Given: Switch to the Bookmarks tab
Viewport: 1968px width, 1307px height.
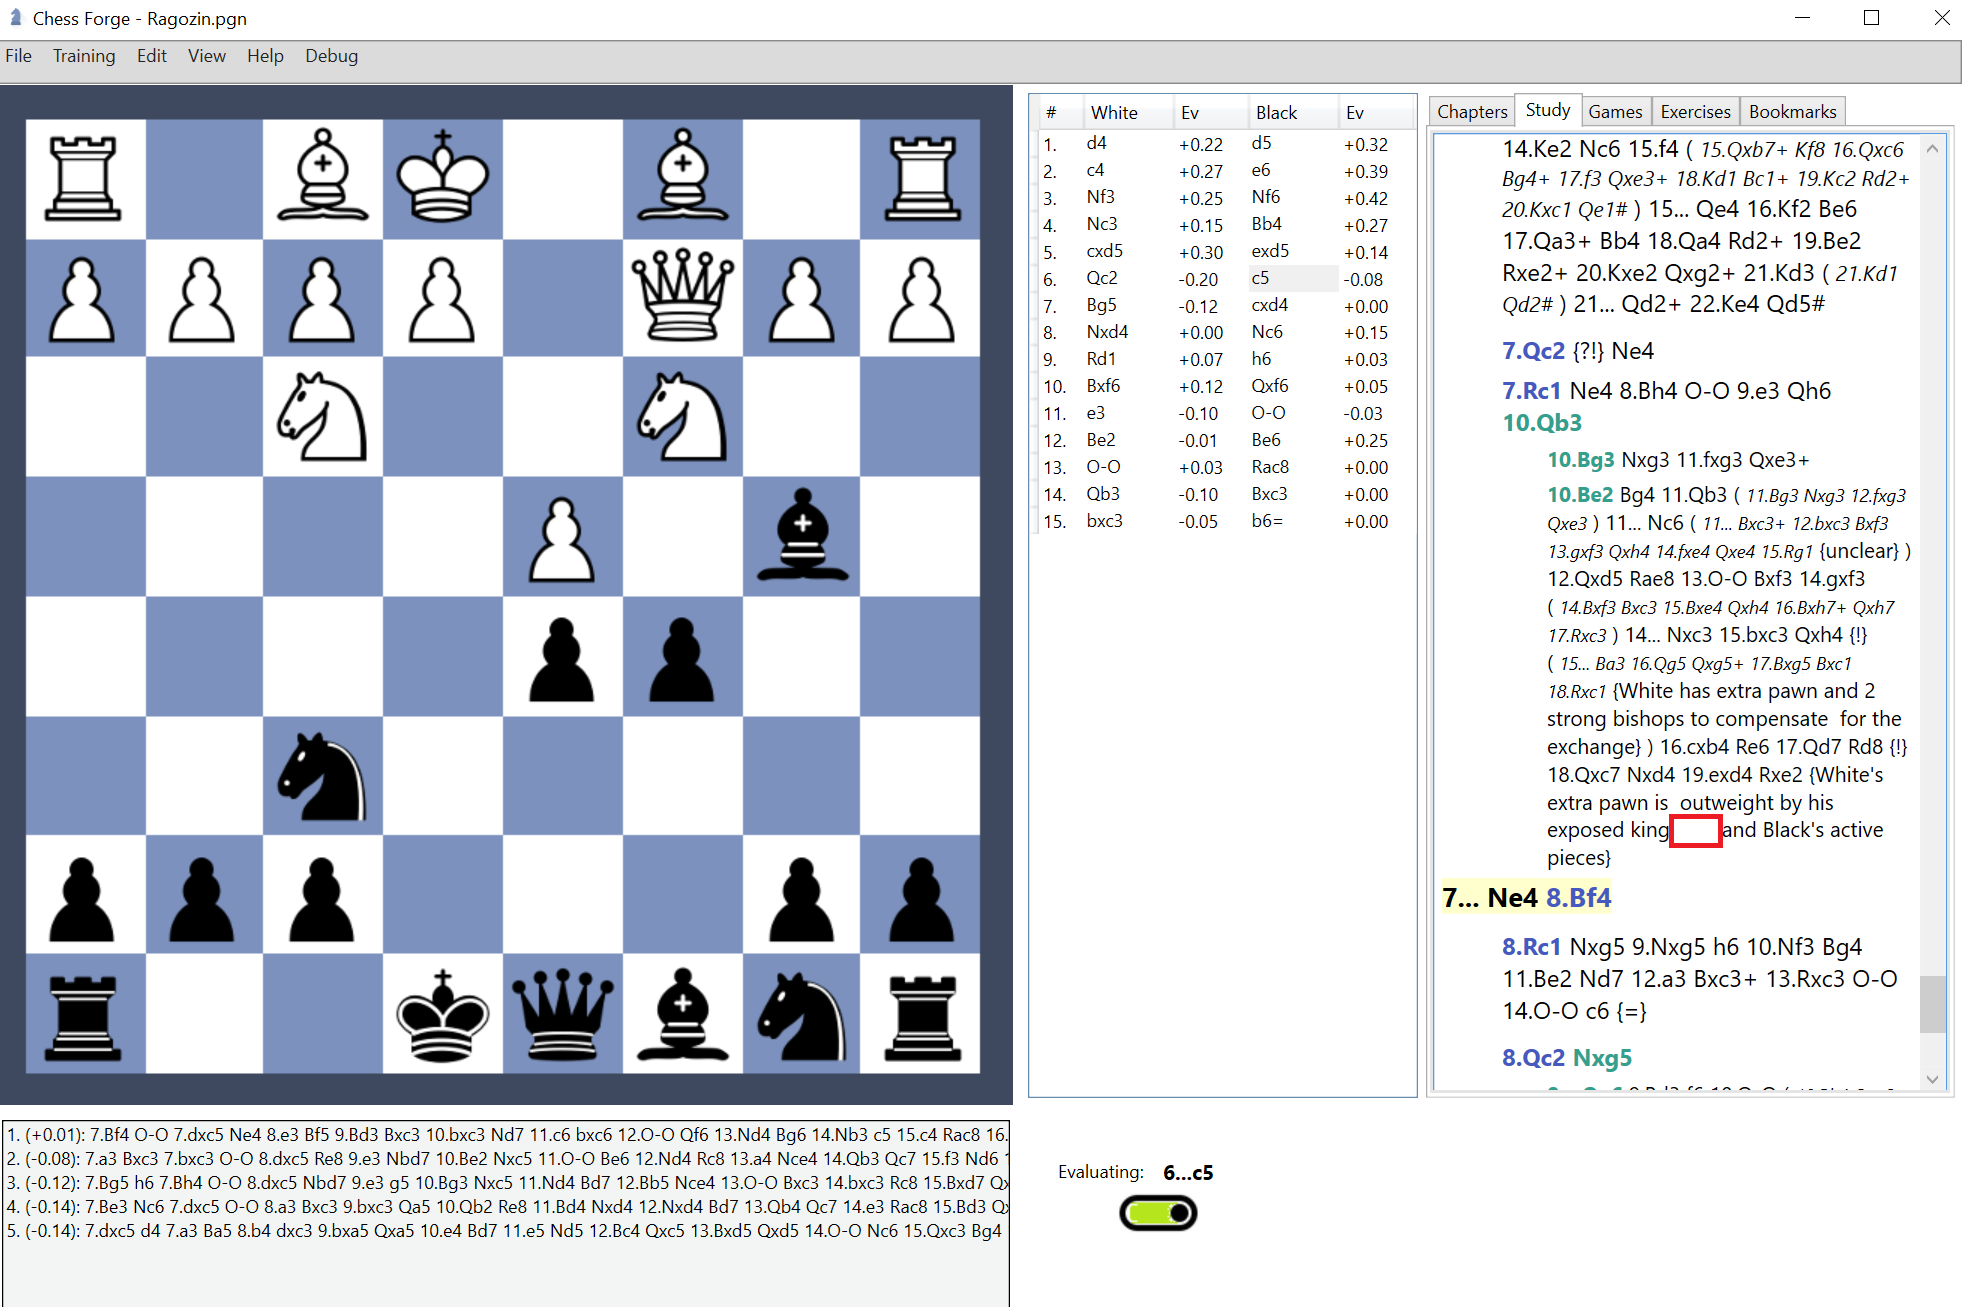Looking at the screenshot, I should click(1792, 110).
